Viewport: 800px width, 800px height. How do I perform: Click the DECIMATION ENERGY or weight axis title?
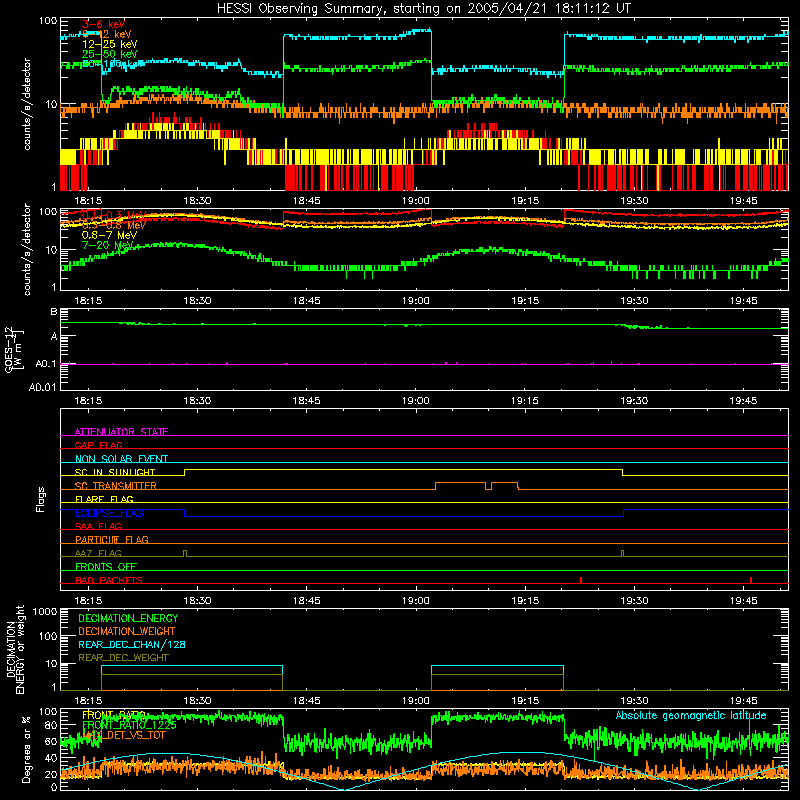tap(15, 649)
